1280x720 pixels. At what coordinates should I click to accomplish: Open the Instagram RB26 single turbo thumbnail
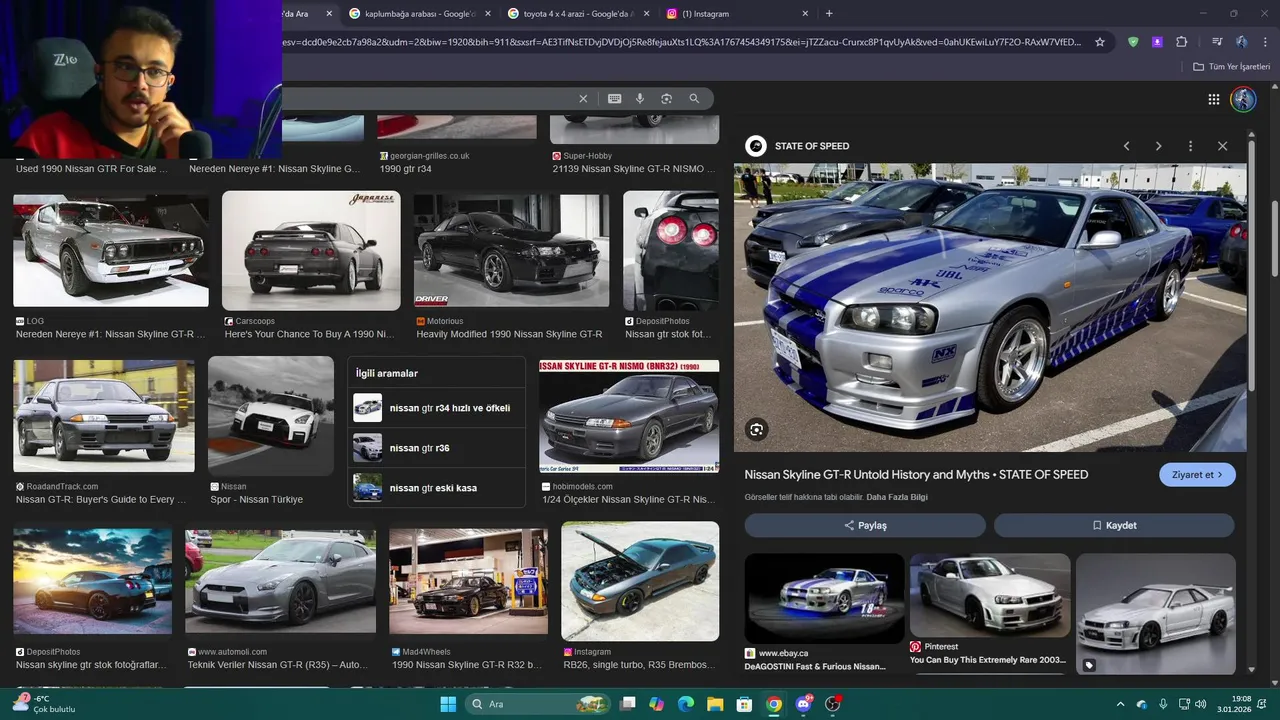640,581
